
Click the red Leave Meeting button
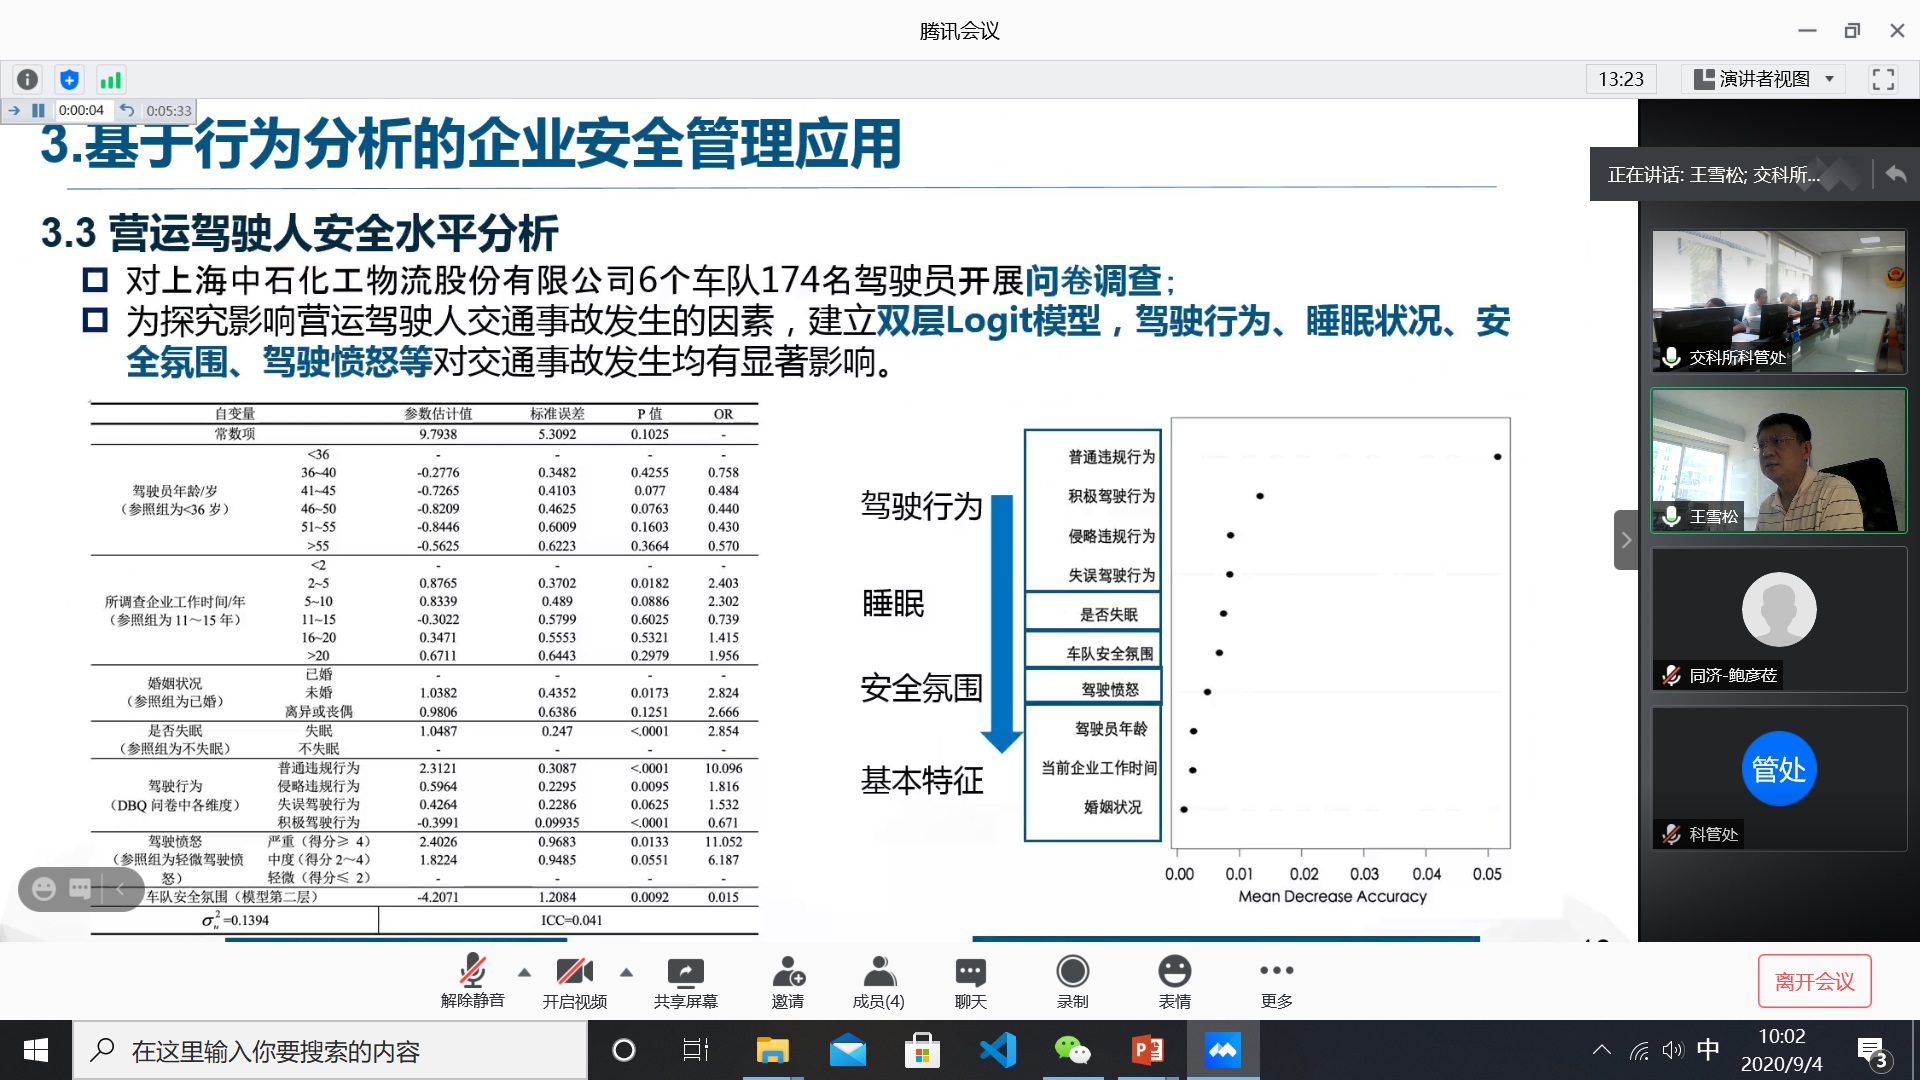click(x=1814, y=981)
